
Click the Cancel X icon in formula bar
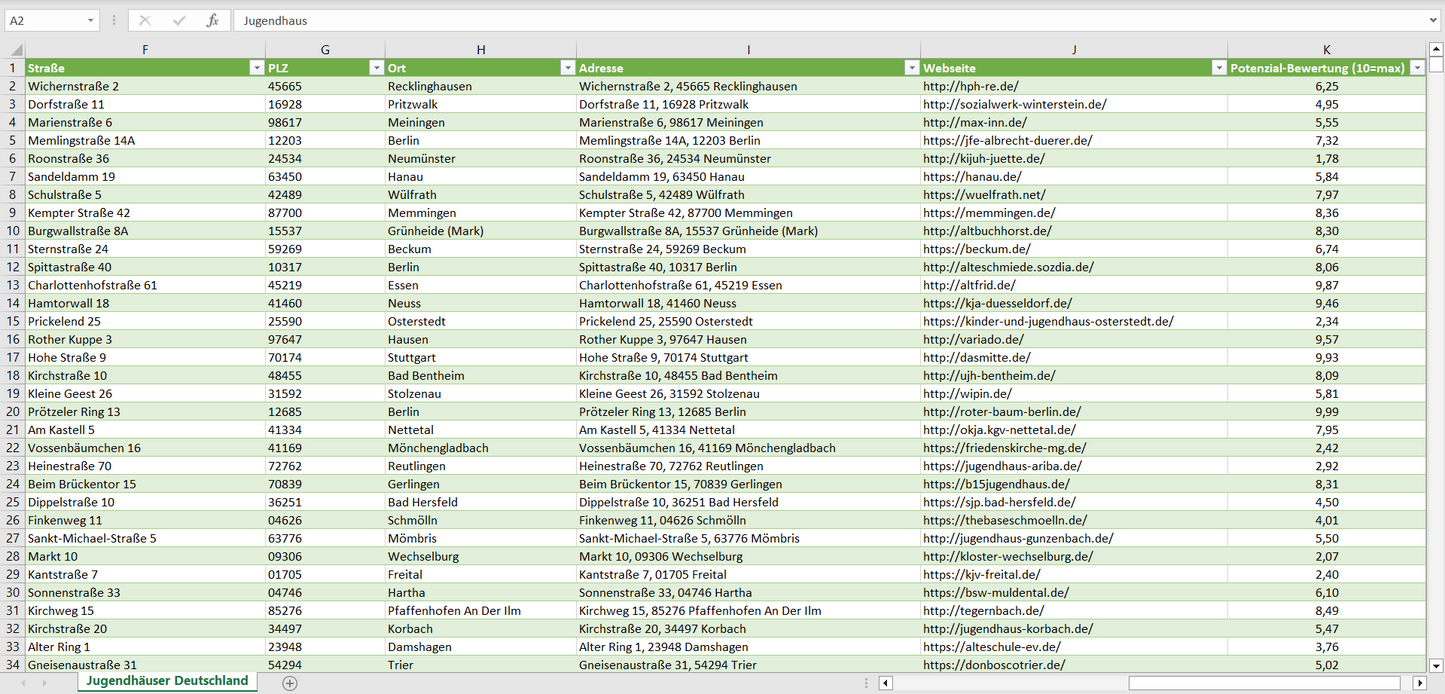[145, 20]
